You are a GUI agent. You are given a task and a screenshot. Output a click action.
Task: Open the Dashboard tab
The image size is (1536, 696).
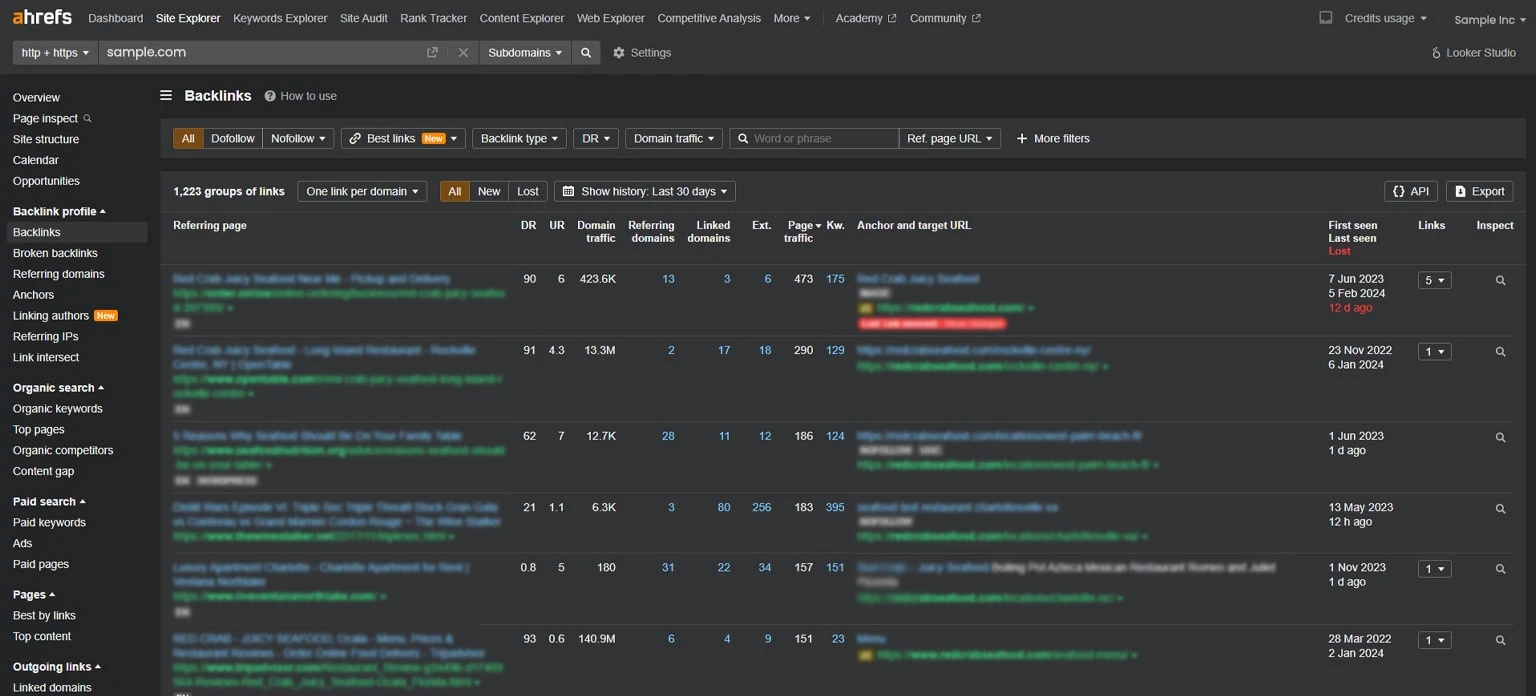(x=115, y=18)
